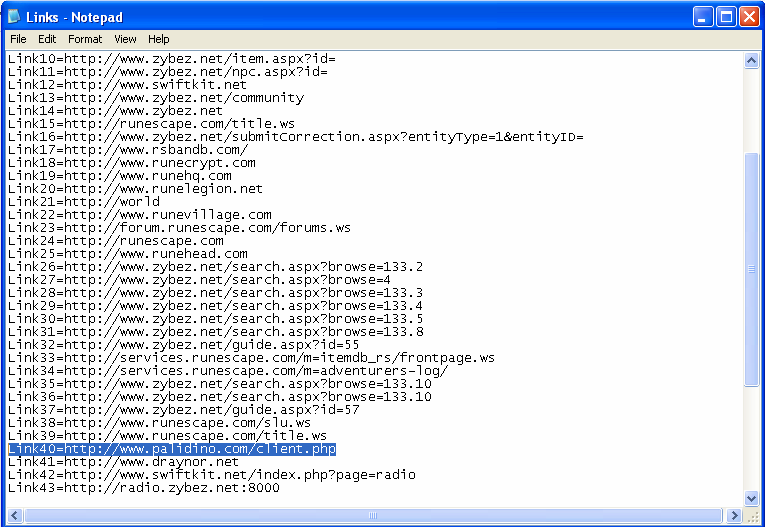The height and width of the screenshot is (527, 765).
Task: Open the Edit menu
Action: click(x=47, y=39)
